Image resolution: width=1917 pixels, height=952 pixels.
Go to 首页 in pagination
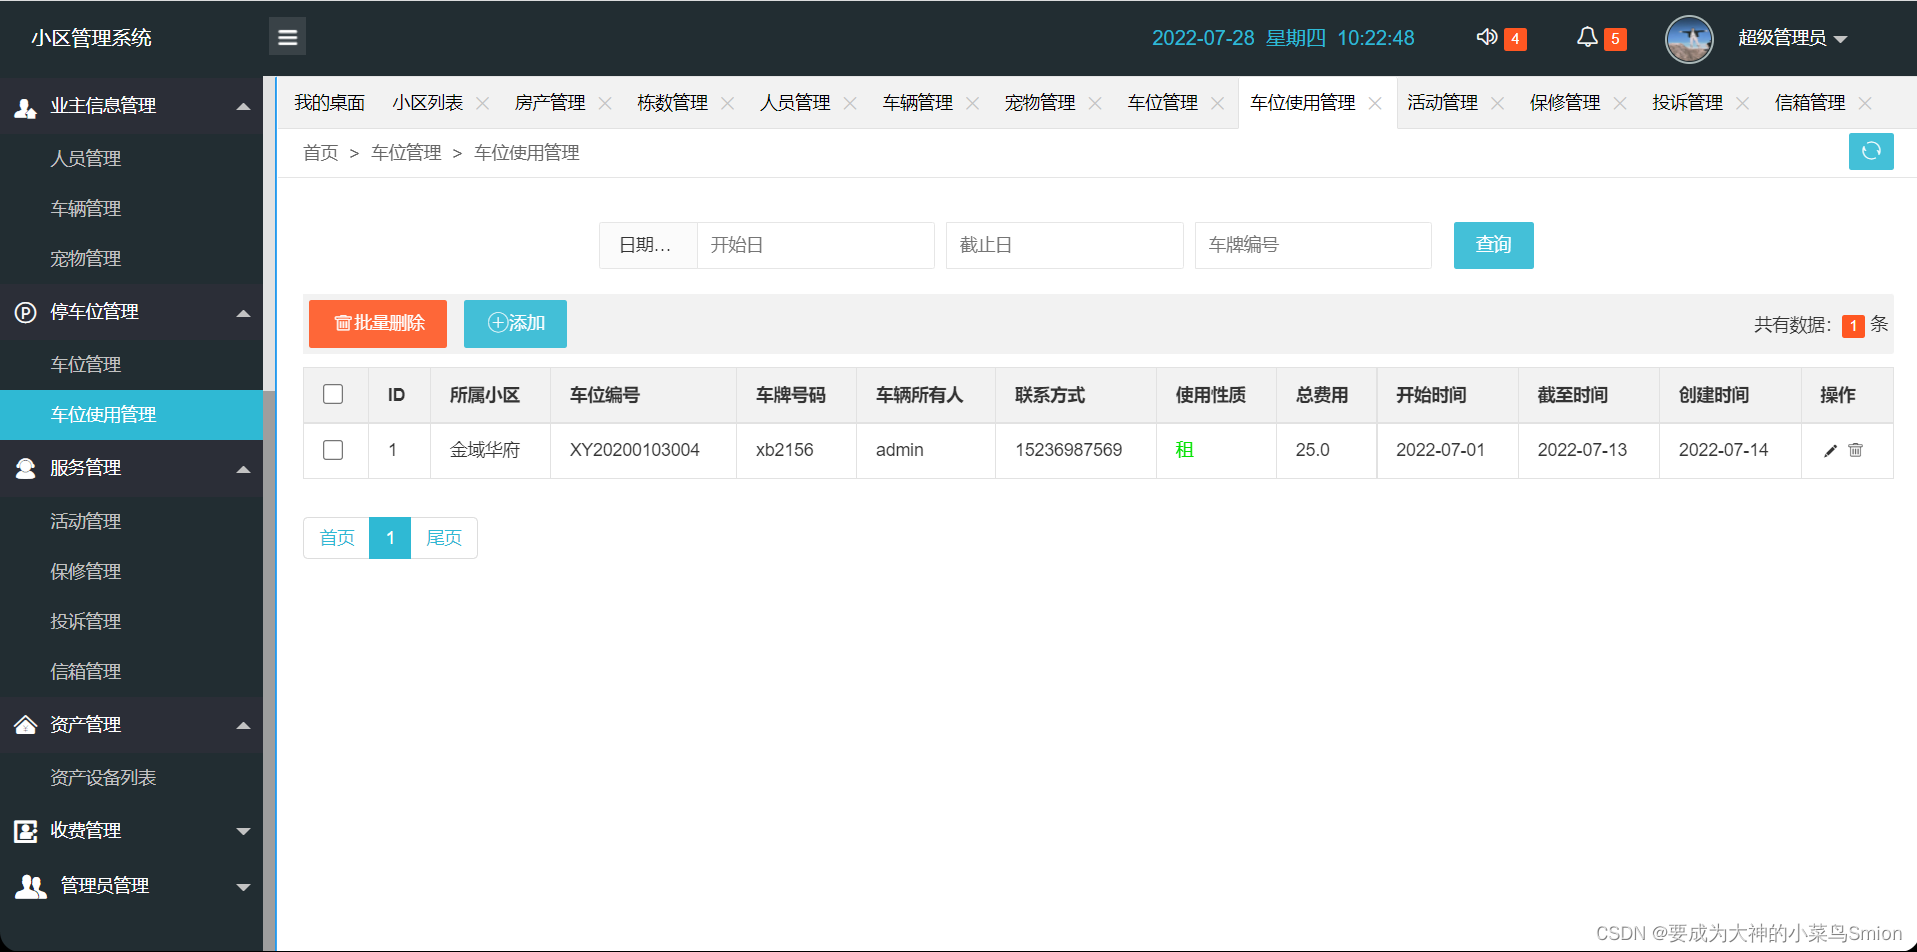336,538
